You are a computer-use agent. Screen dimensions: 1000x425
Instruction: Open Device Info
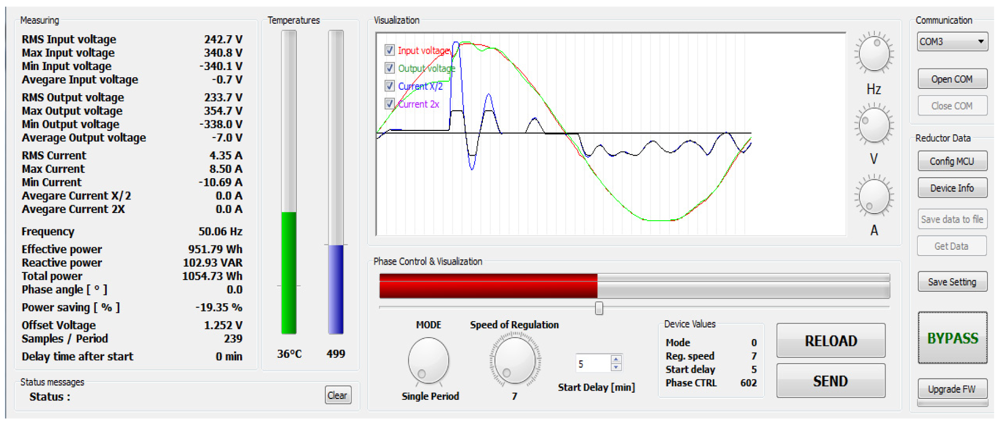pos(952,188)
